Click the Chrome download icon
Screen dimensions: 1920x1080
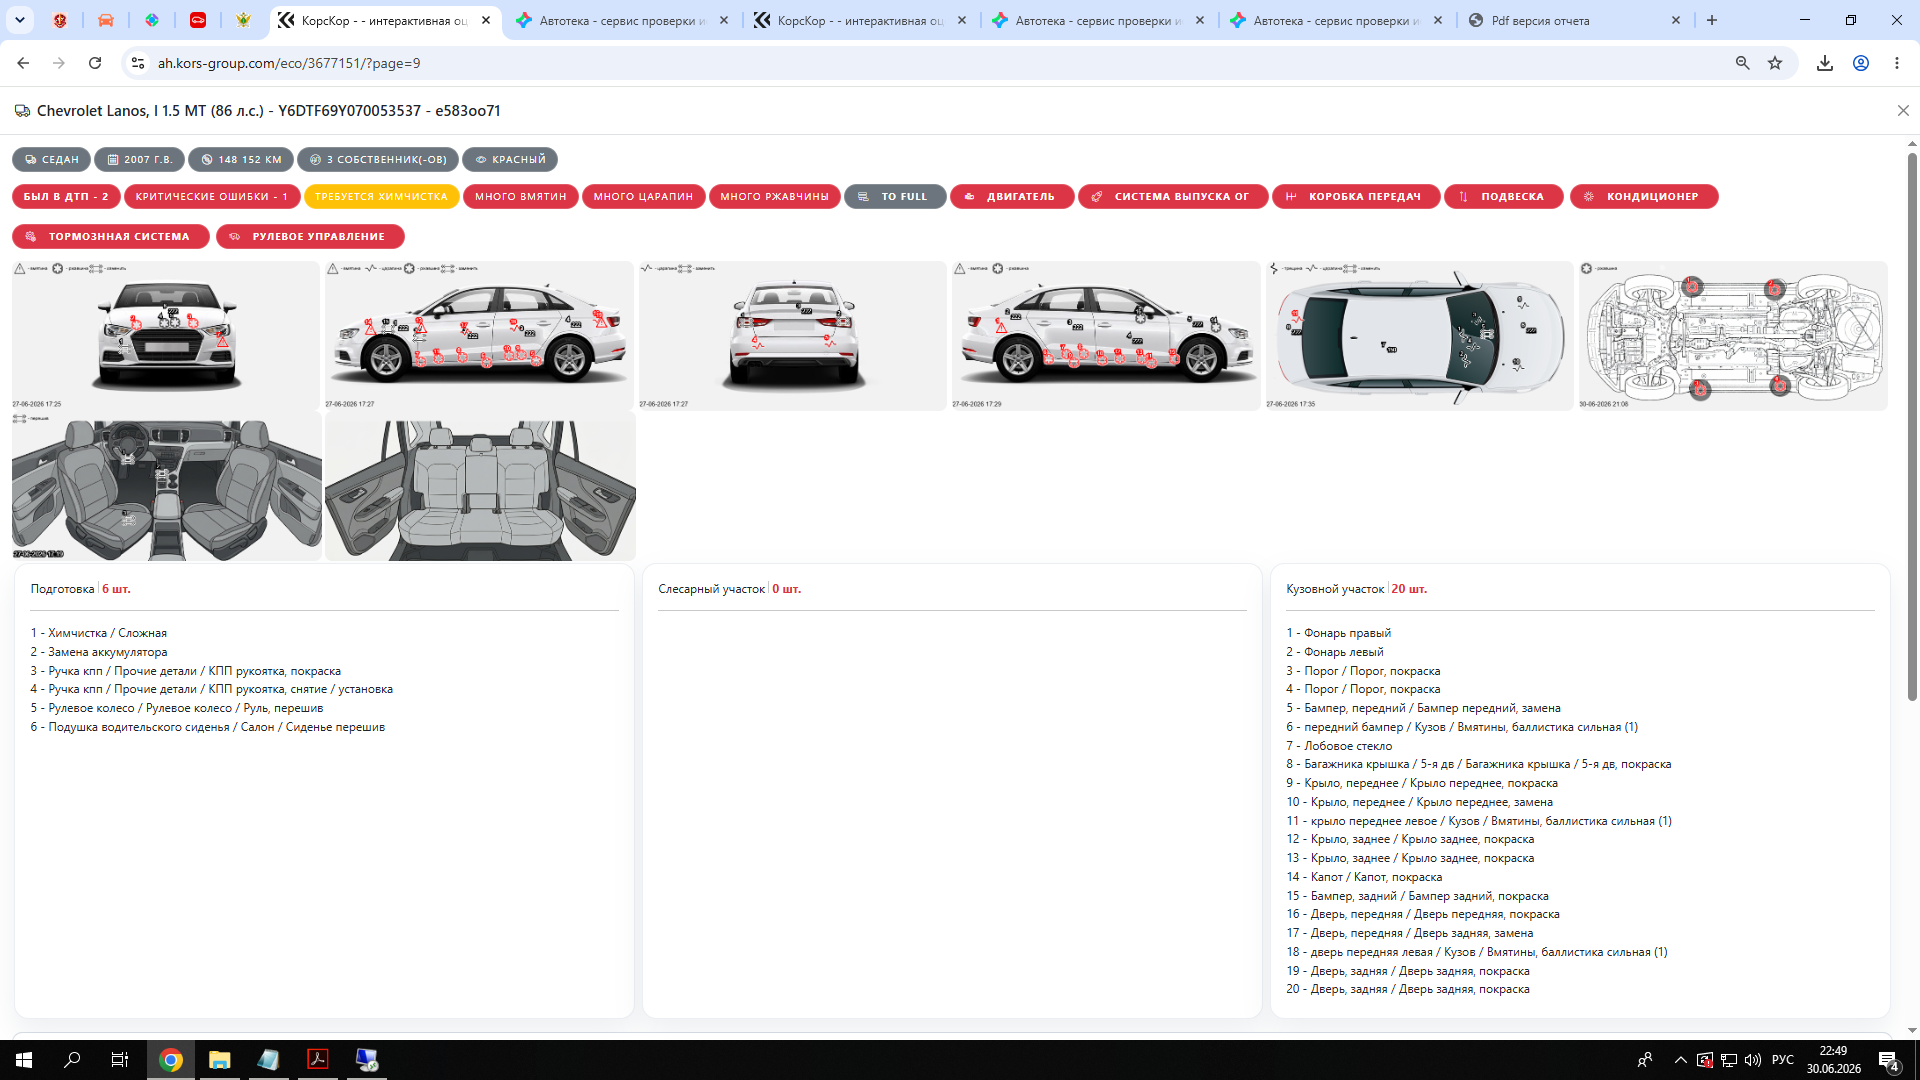tap(1825, 63)
